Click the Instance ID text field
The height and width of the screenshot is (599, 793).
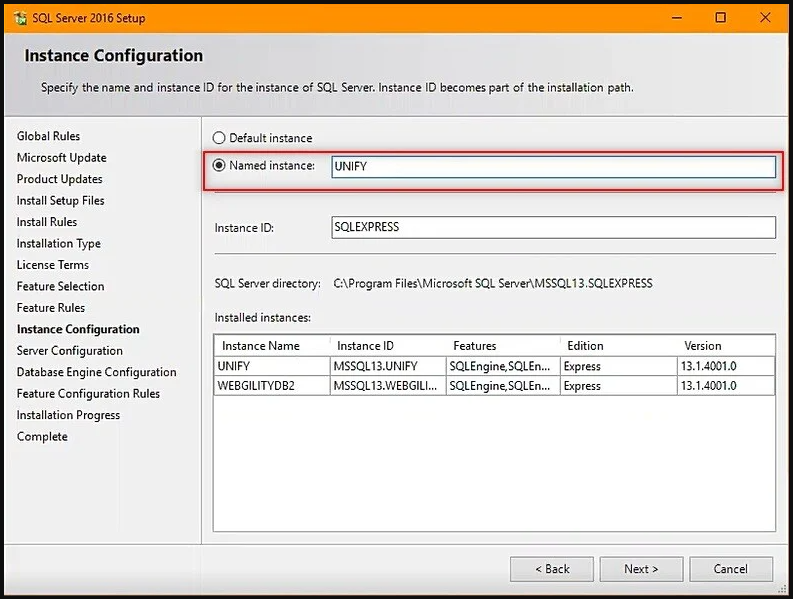point(552,228)
